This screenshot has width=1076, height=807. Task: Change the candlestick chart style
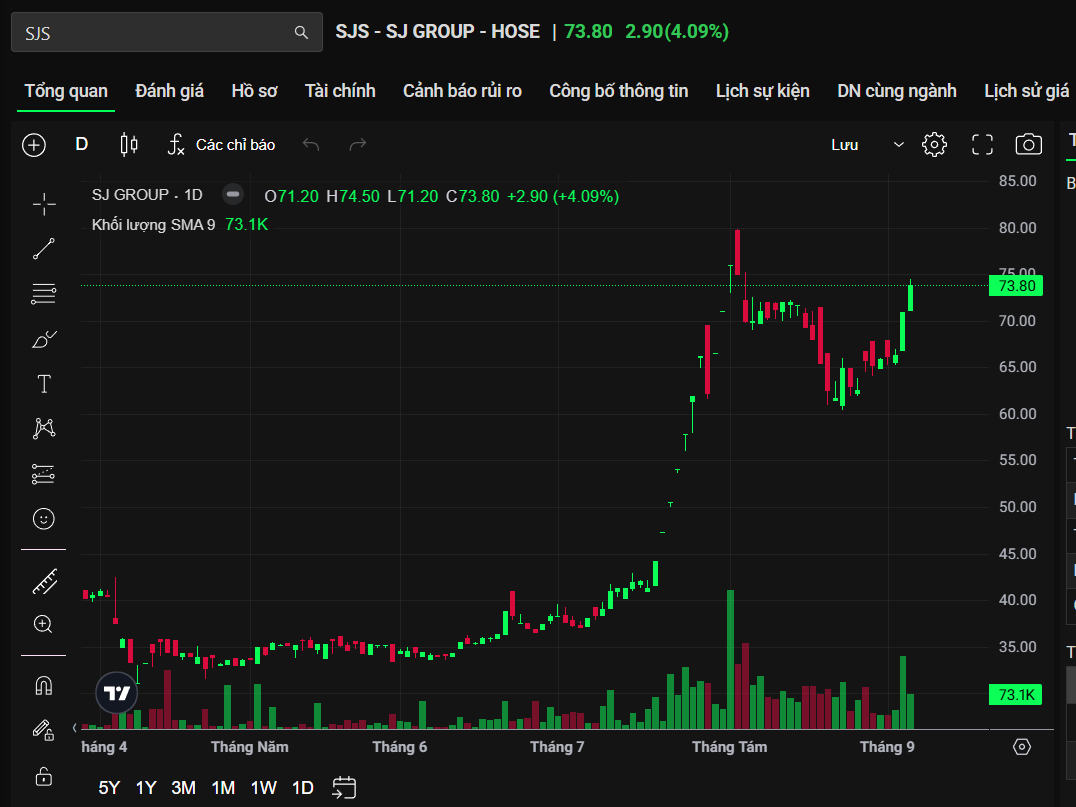(129, 145)
